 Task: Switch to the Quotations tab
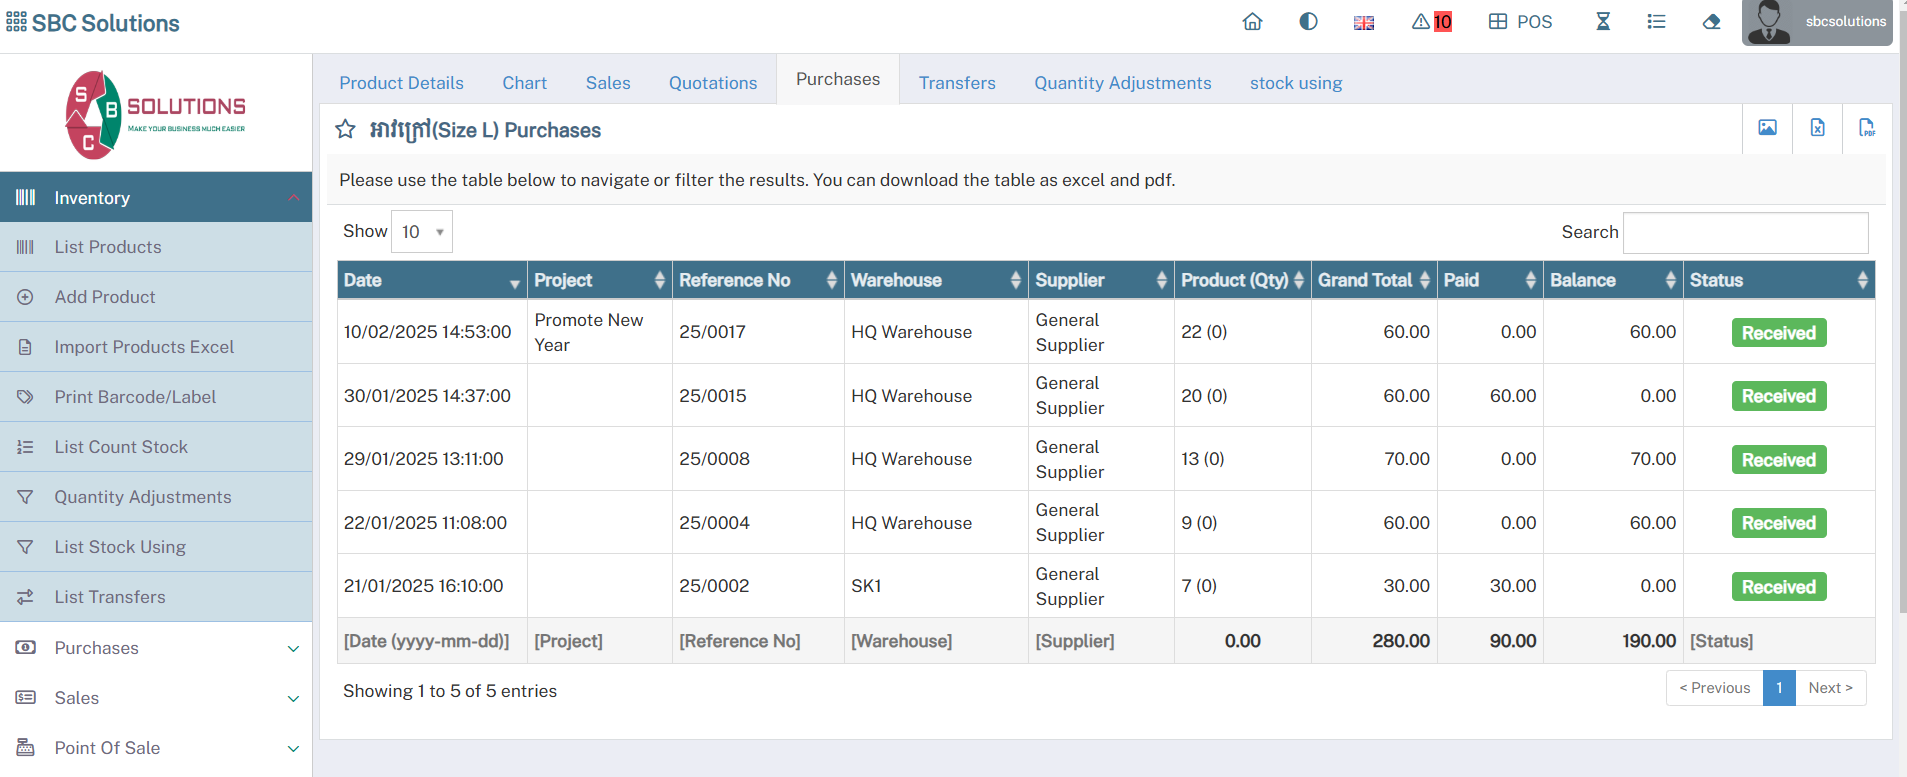713,83
